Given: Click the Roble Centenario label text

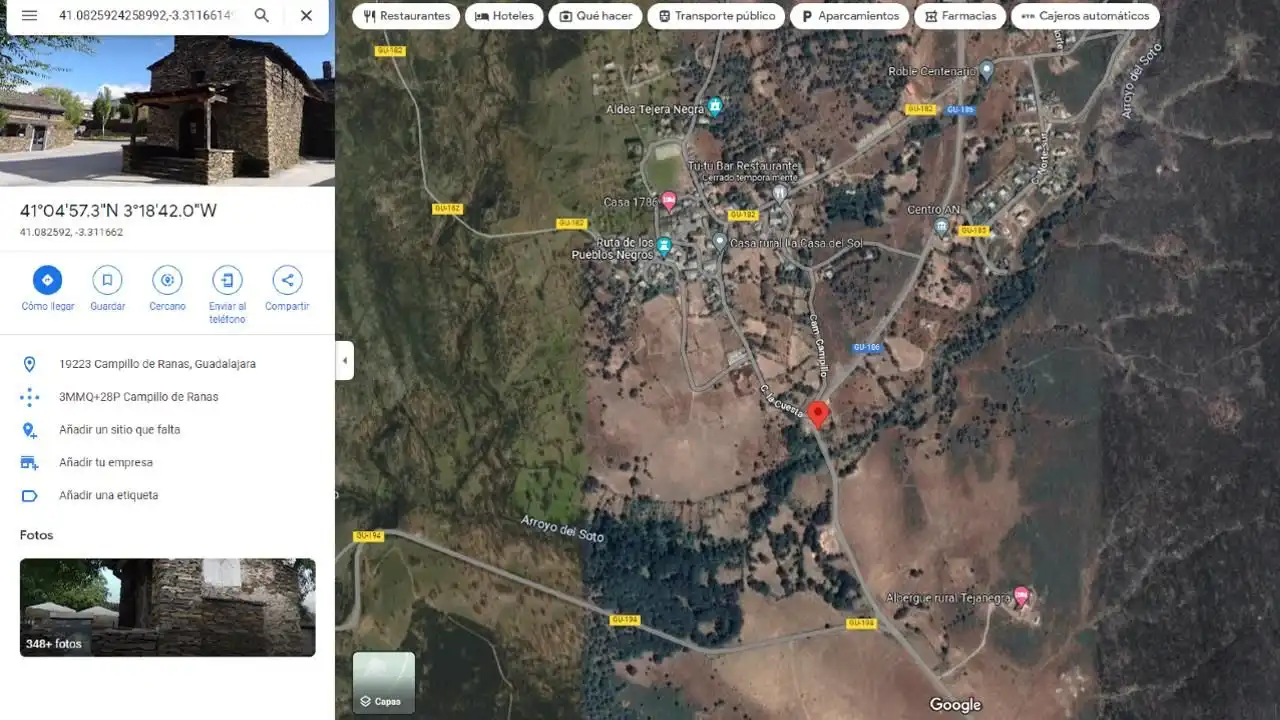Looking at the screenshot, I should click(931, 72).
